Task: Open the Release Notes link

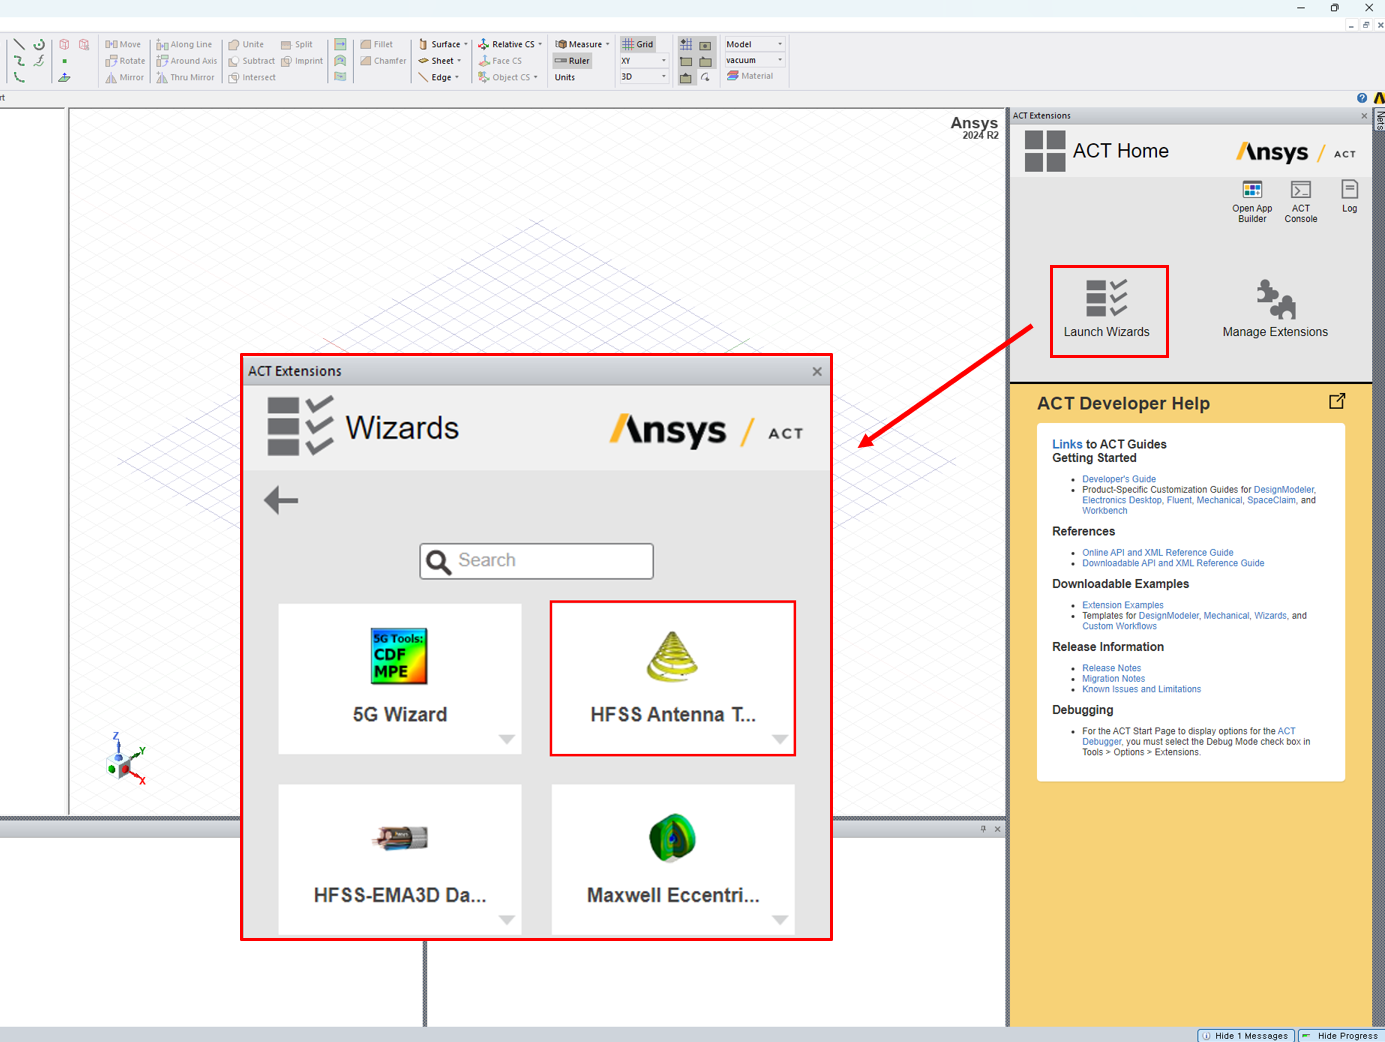Action: (1111, 668)
